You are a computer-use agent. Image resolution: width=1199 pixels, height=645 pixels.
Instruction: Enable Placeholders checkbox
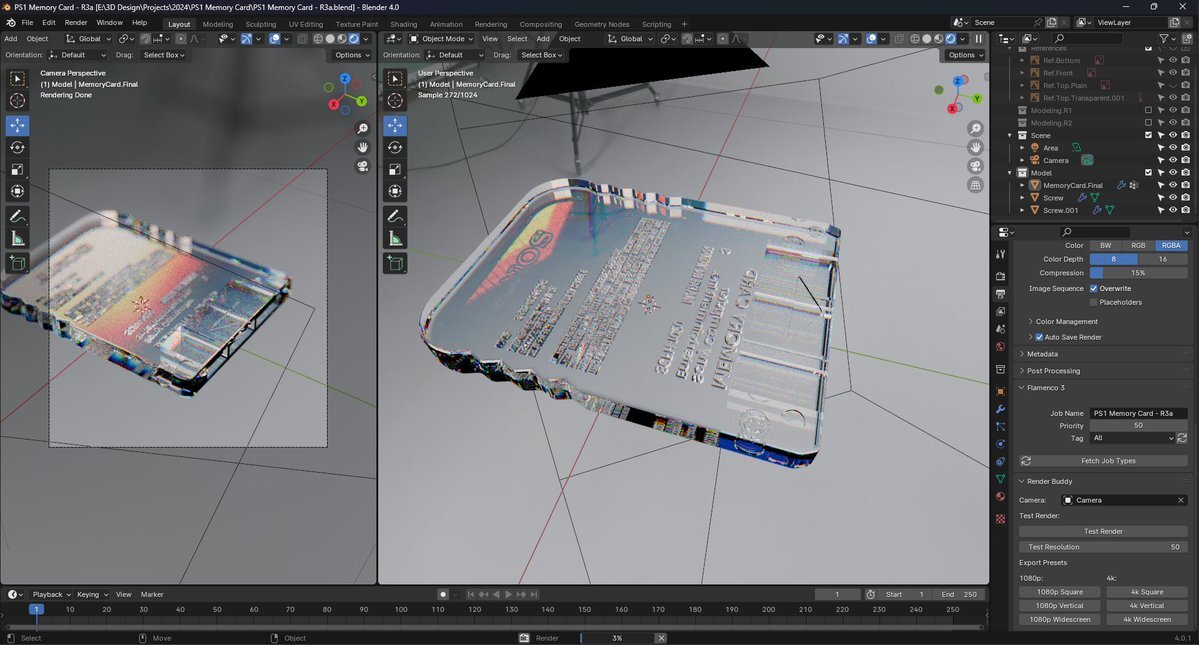pyautogui.click(x=1093, y=303)
